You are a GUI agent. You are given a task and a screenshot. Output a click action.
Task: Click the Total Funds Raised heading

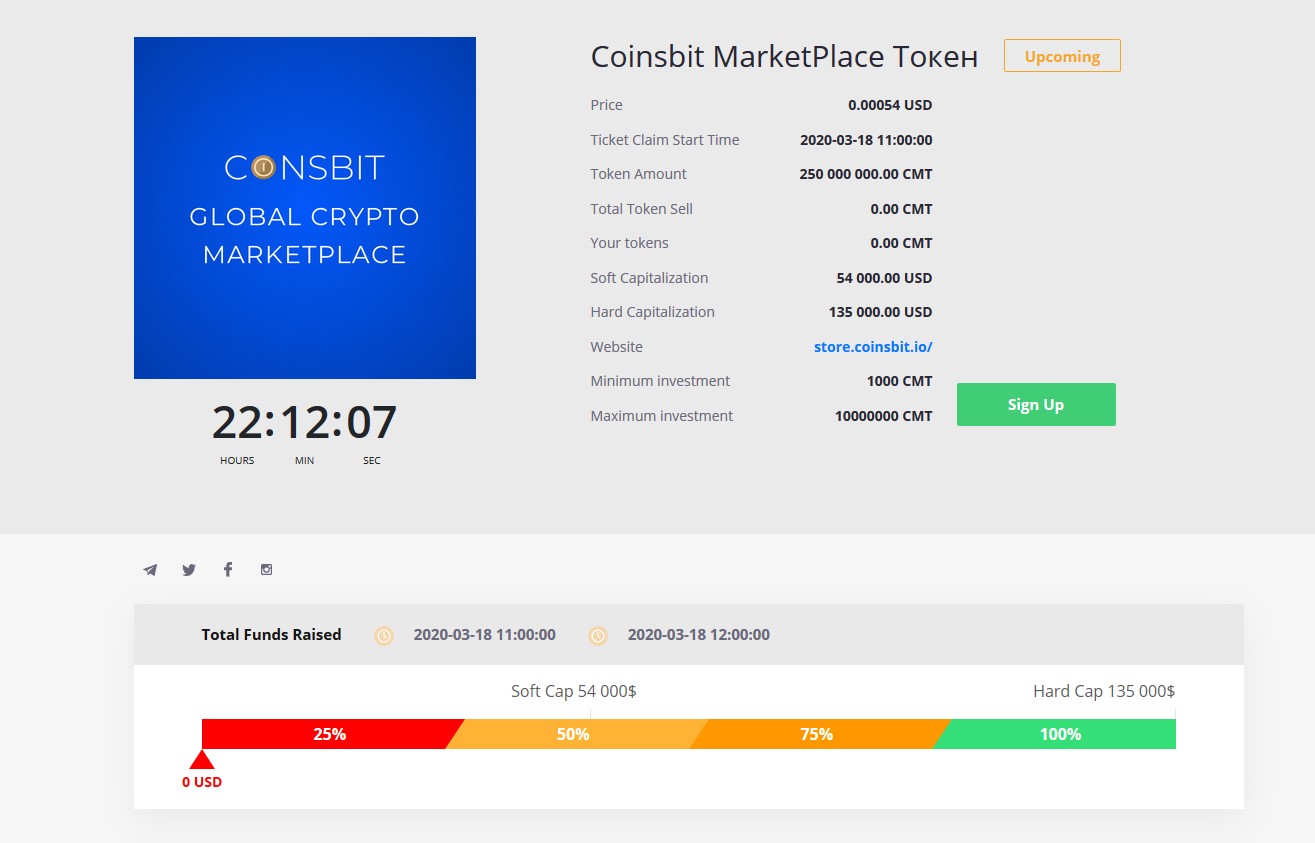pyautogui.click(x=271, y=635)
